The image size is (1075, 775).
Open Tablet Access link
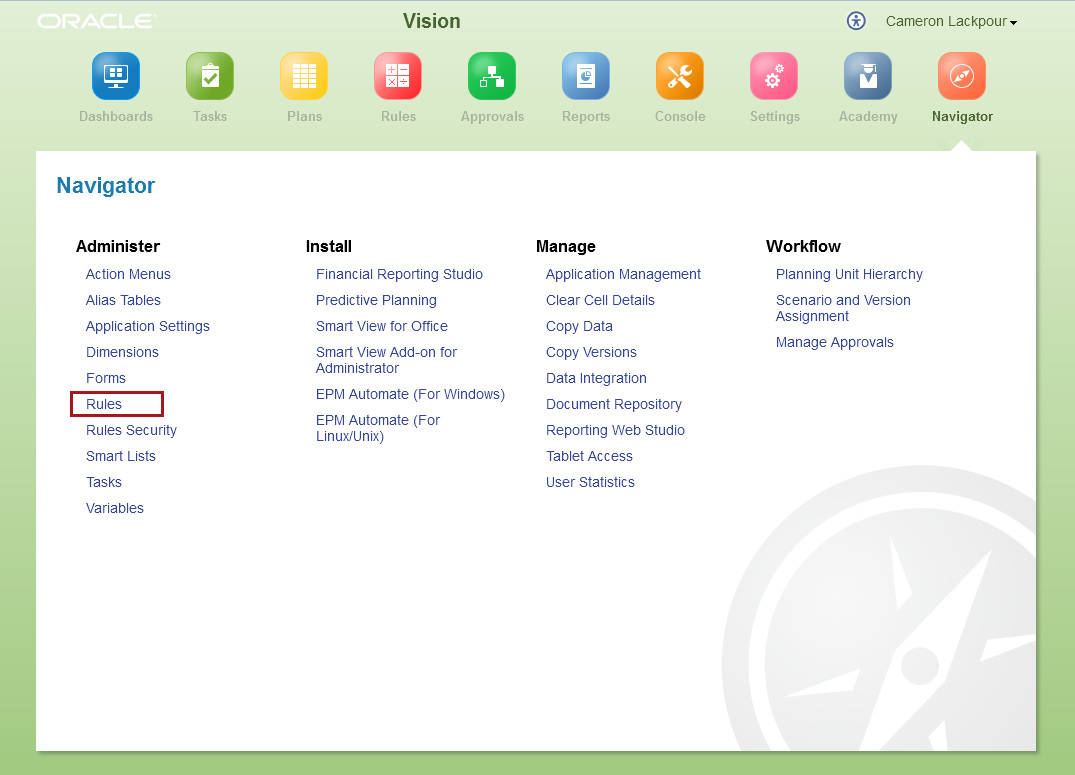[x=589, y=456]
